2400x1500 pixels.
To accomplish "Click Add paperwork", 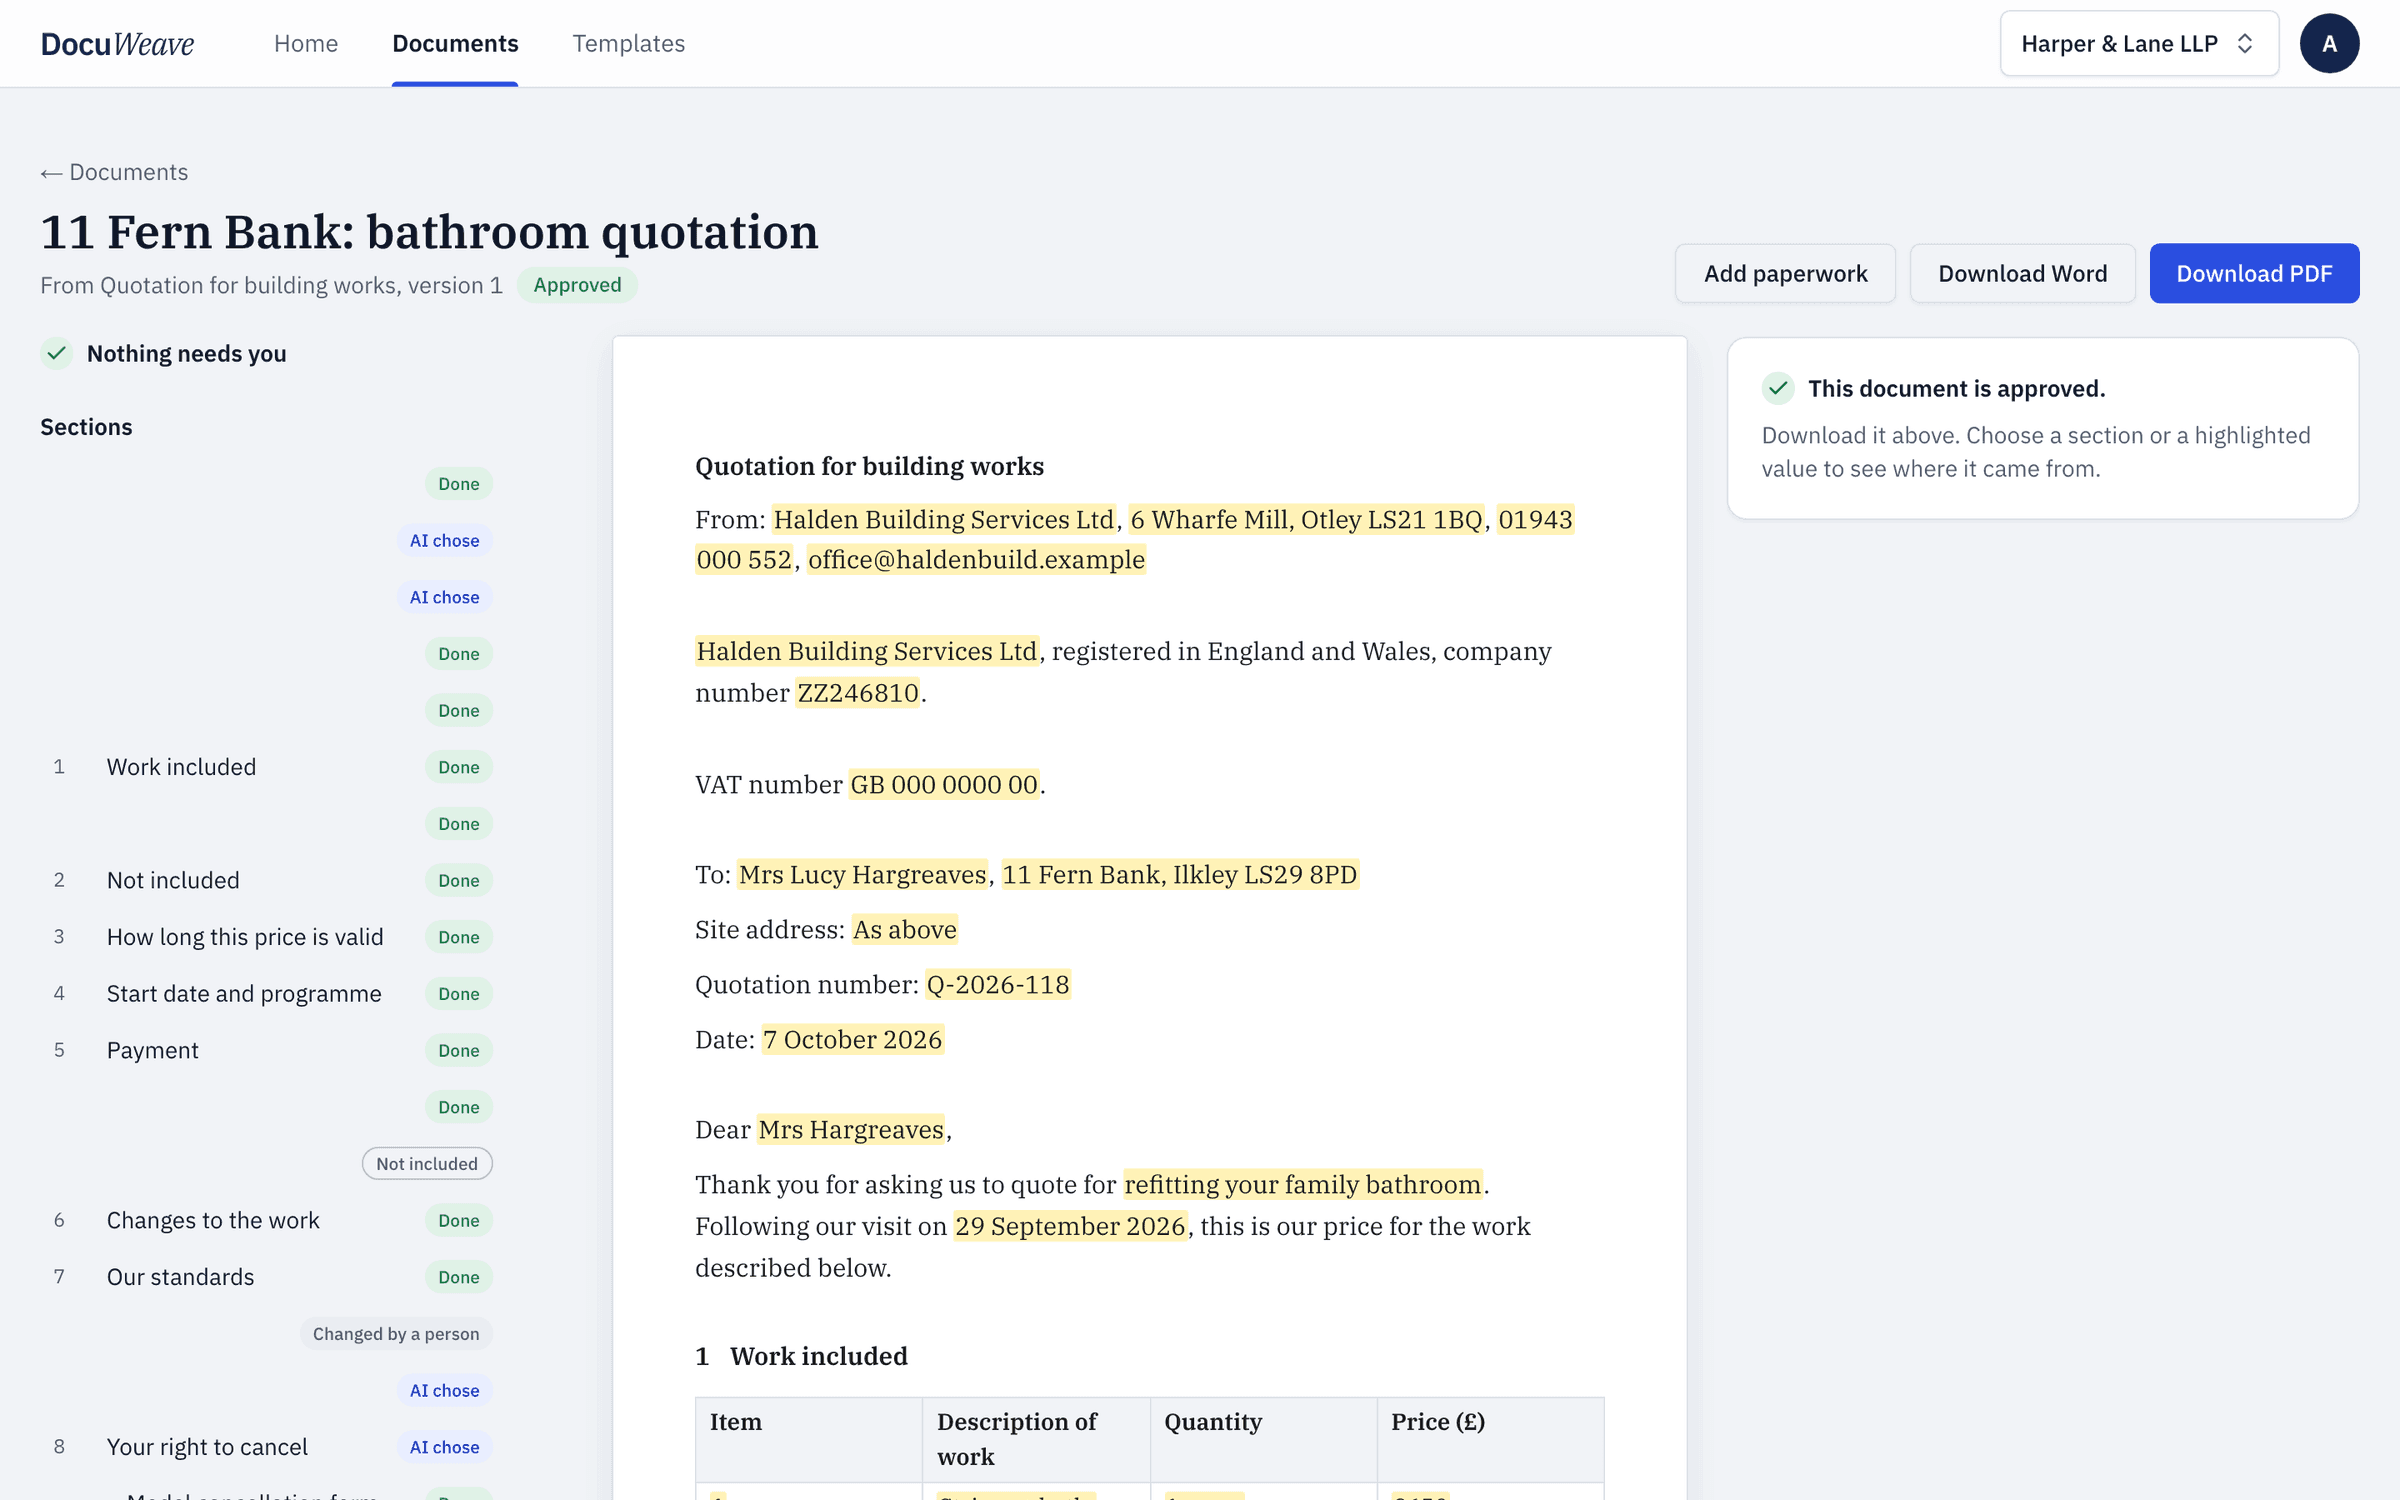I will [x=1785, y=273].
